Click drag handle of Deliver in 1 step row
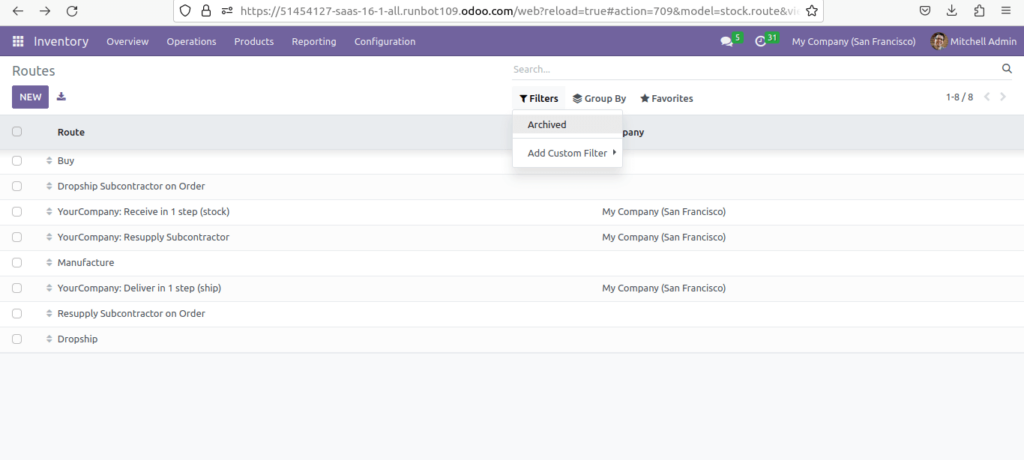 tap(49, 288)
